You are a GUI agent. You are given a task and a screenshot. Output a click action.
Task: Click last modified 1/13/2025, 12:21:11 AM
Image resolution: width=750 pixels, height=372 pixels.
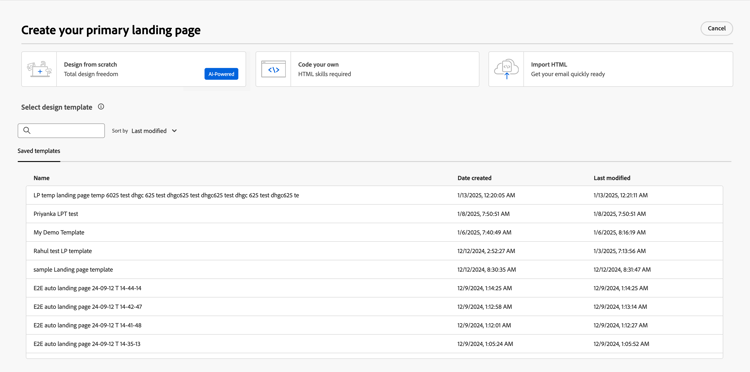[x=620, y=195]
